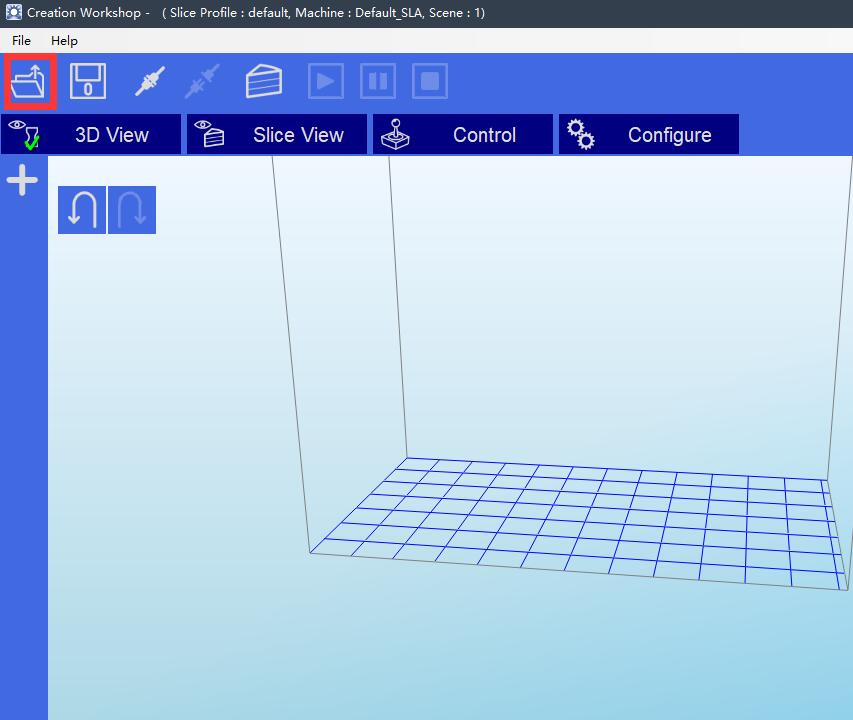Start the print with Play button
This screenshot has width=853, height=720.
point(326,81)
